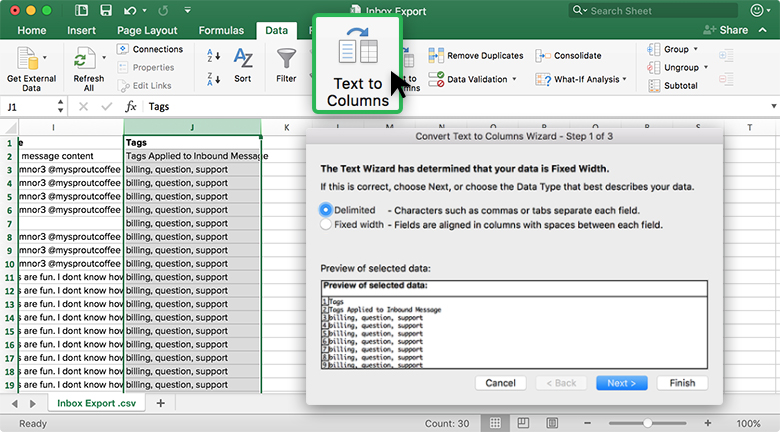Click the Text to Columns button
Screen dimensions: 780x432
358,64
